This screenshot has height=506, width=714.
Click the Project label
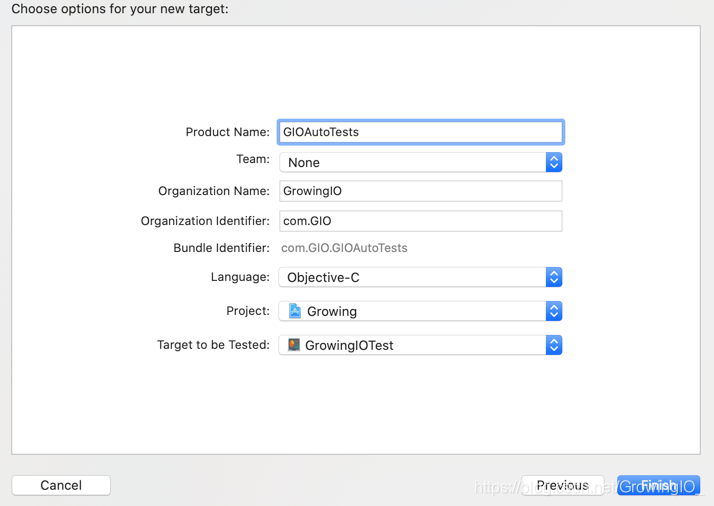pos(248,311)
